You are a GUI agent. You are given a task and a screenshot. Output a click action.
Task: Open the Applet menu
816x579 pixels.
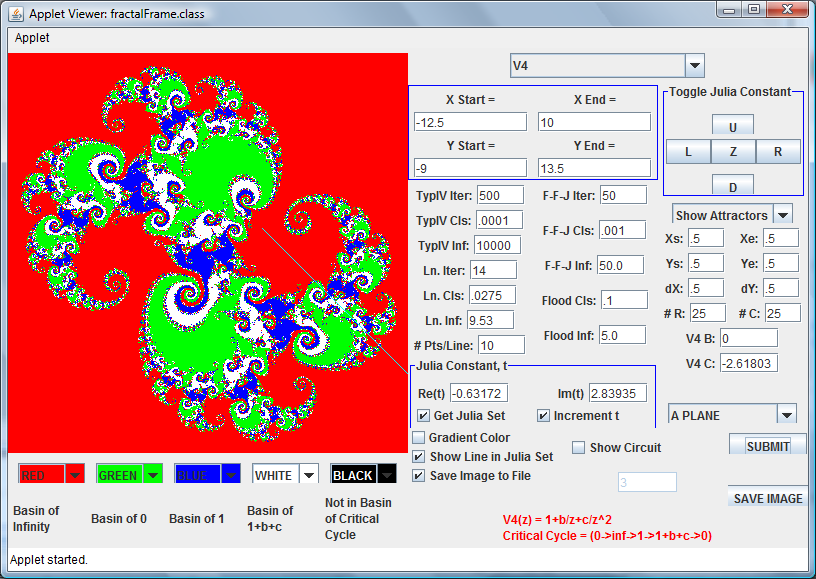click(x=30, y=38)
